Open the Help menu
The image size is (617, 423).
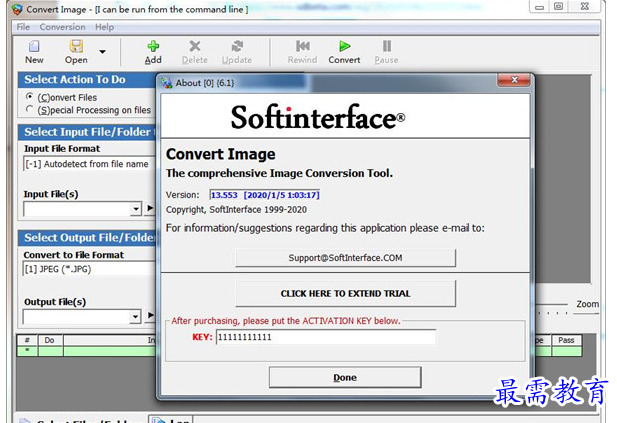[104, 27]
